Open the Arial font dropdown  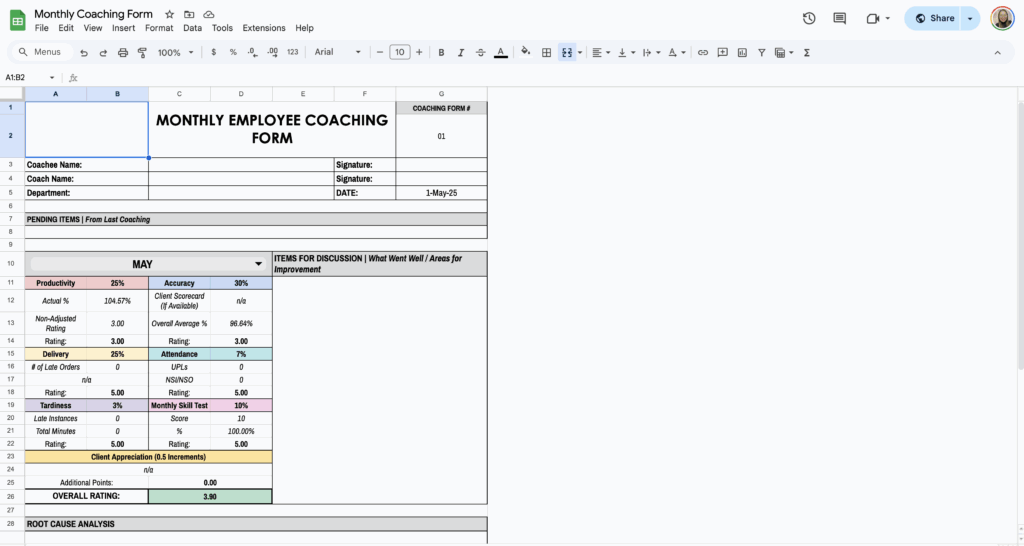click(337, 52)
